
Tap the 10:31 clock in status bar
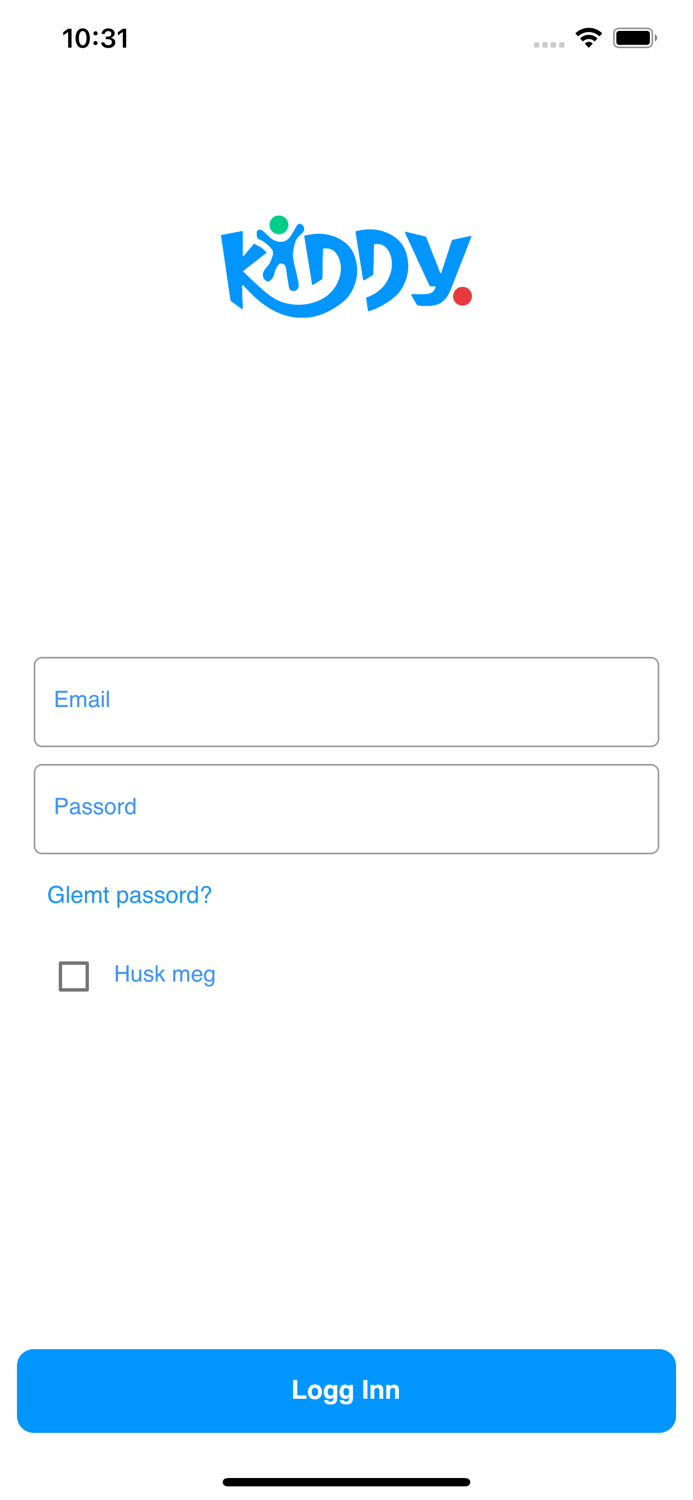[95, 39]
